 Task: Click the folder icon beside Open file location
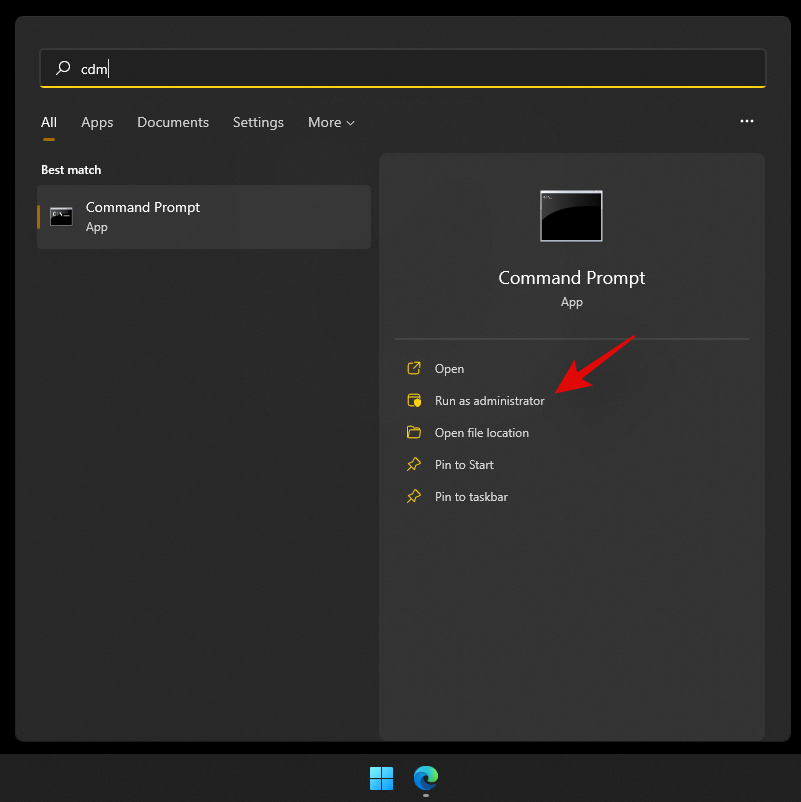pos(414,432)
